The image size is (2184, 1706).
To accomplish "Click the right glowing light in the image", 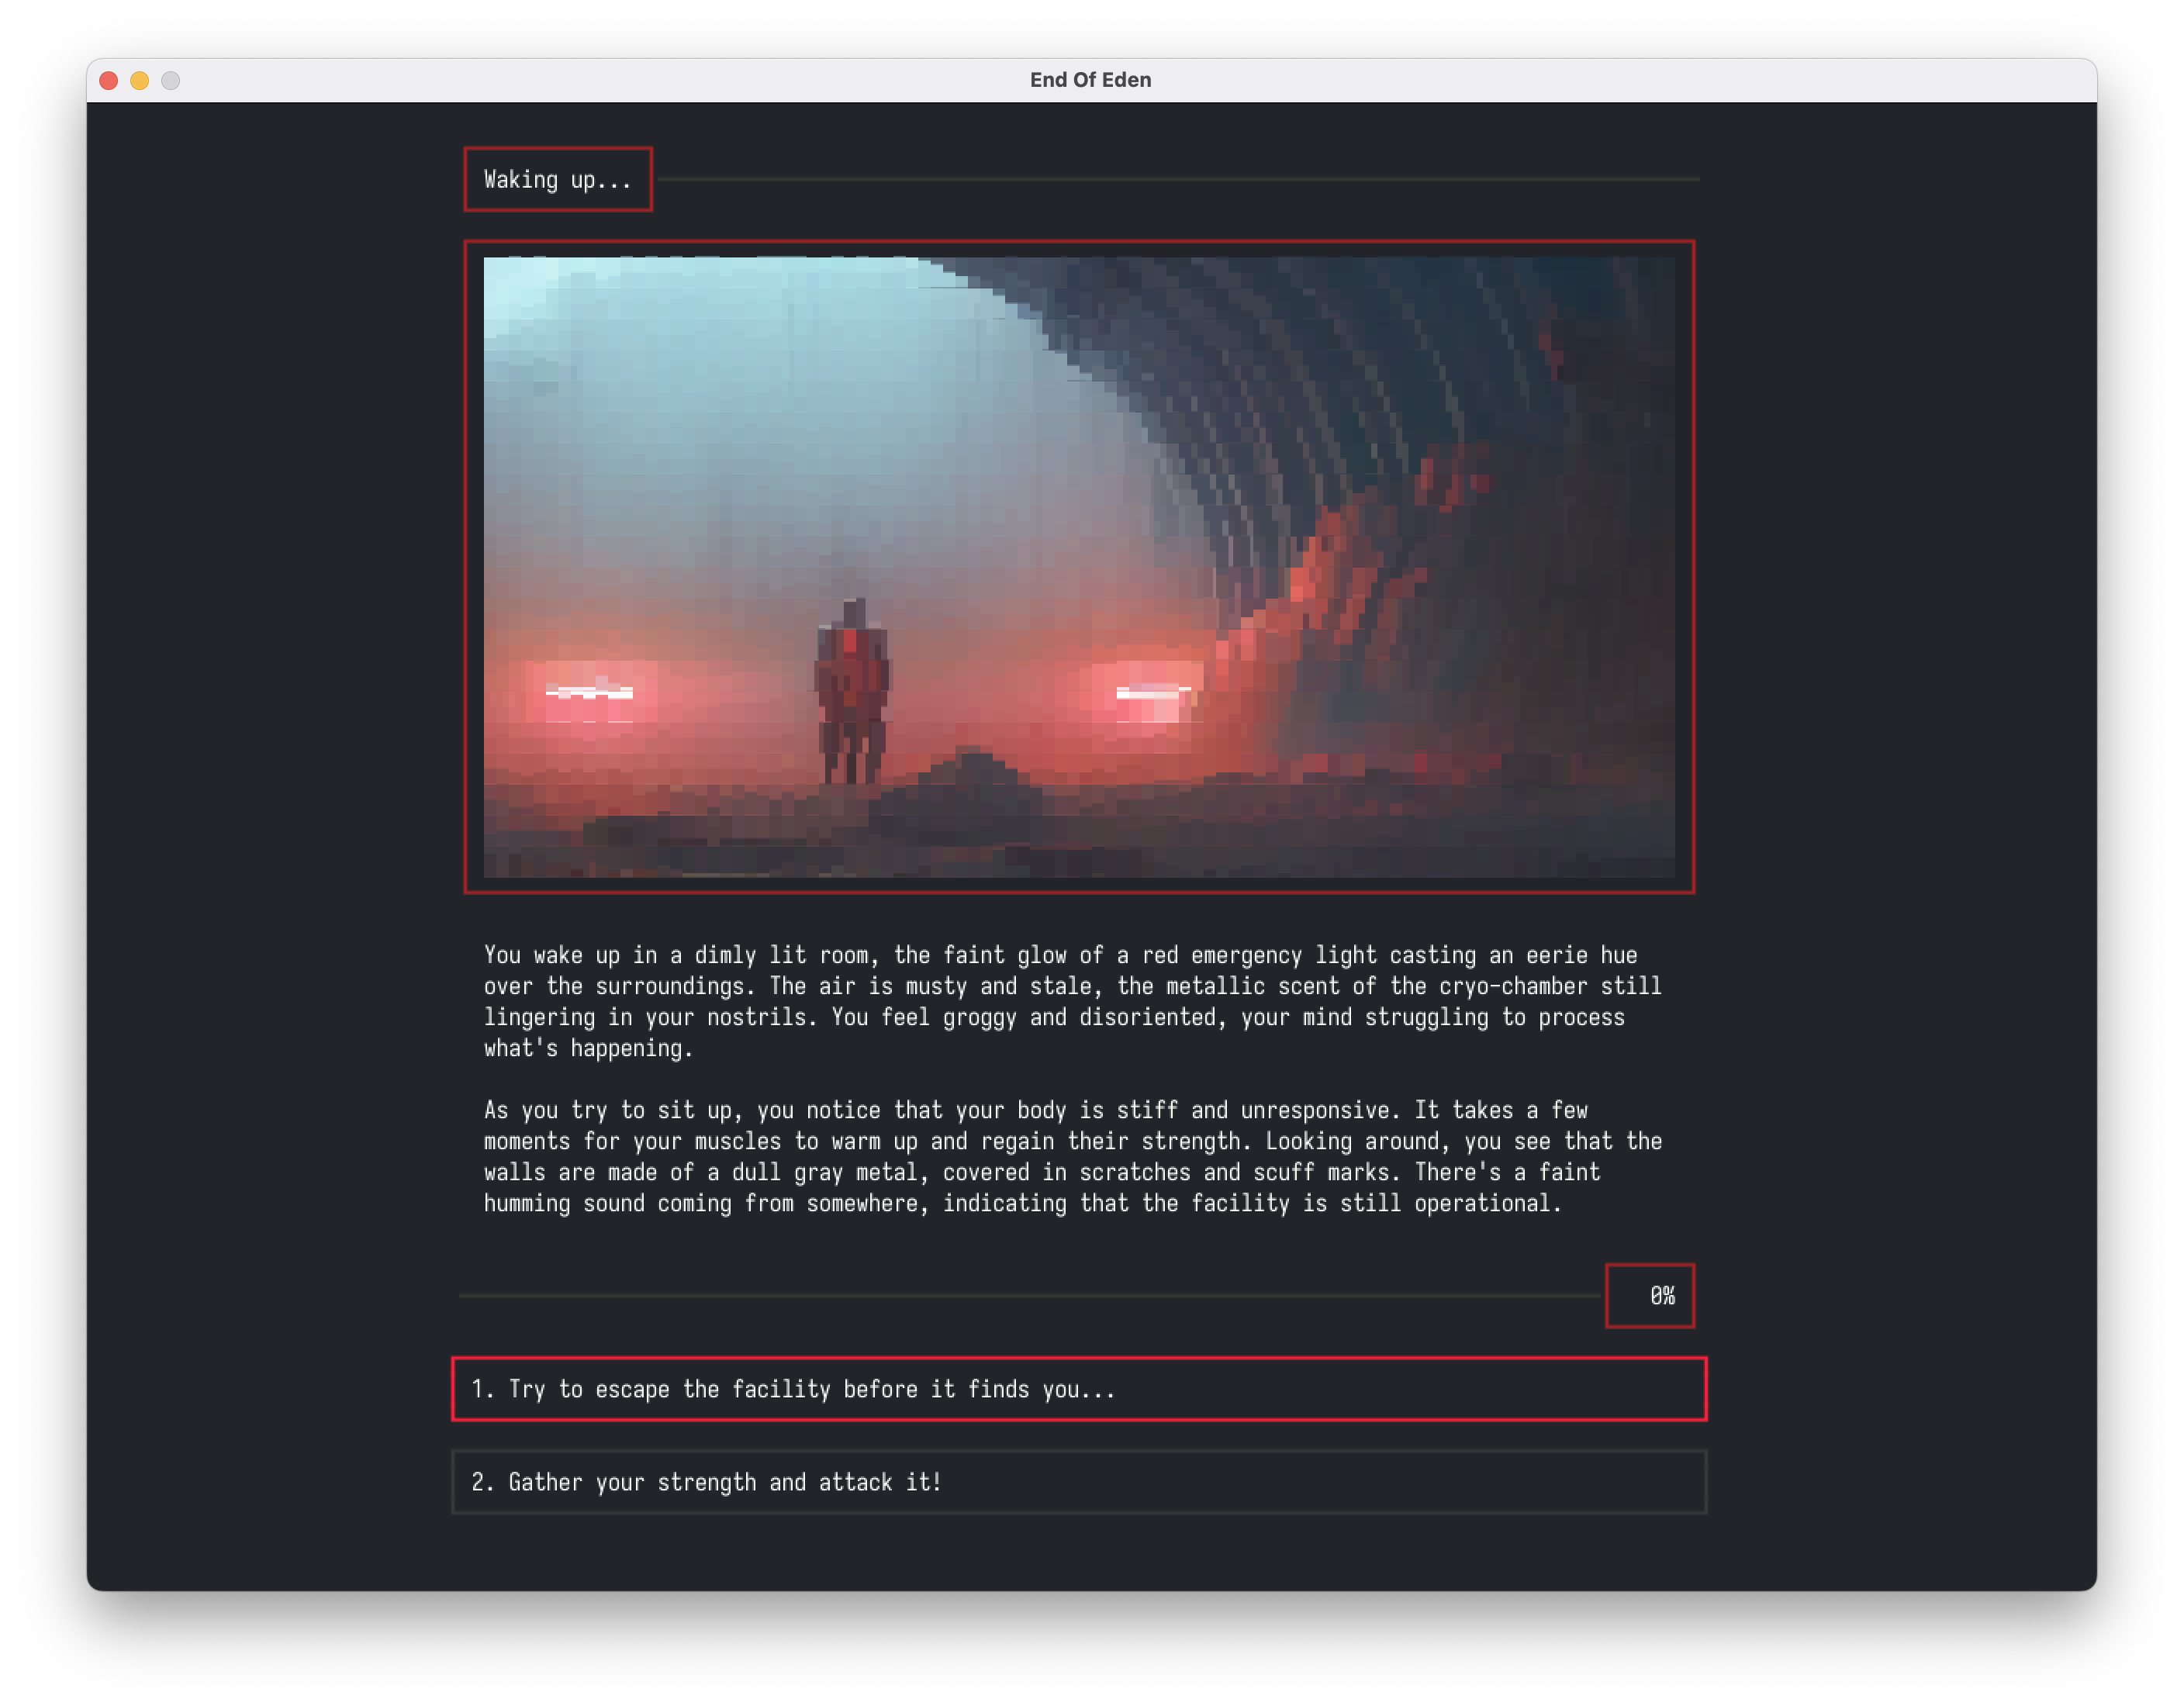I will pyautogui.click(x=1153, y=695).
